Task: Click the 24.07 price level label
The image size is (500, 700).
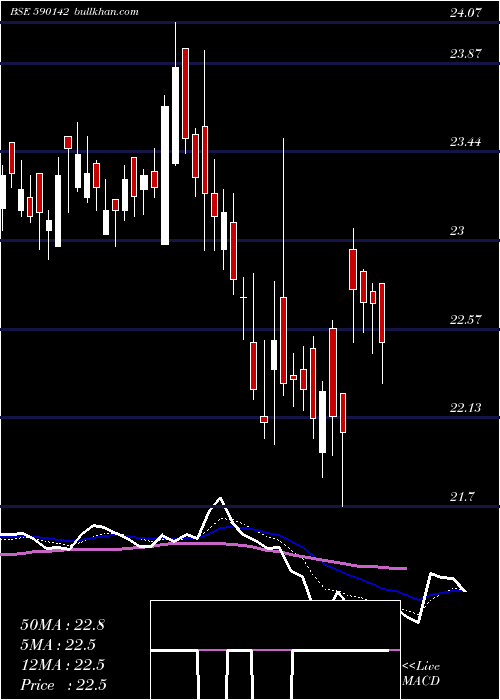Action: (466, 13)
